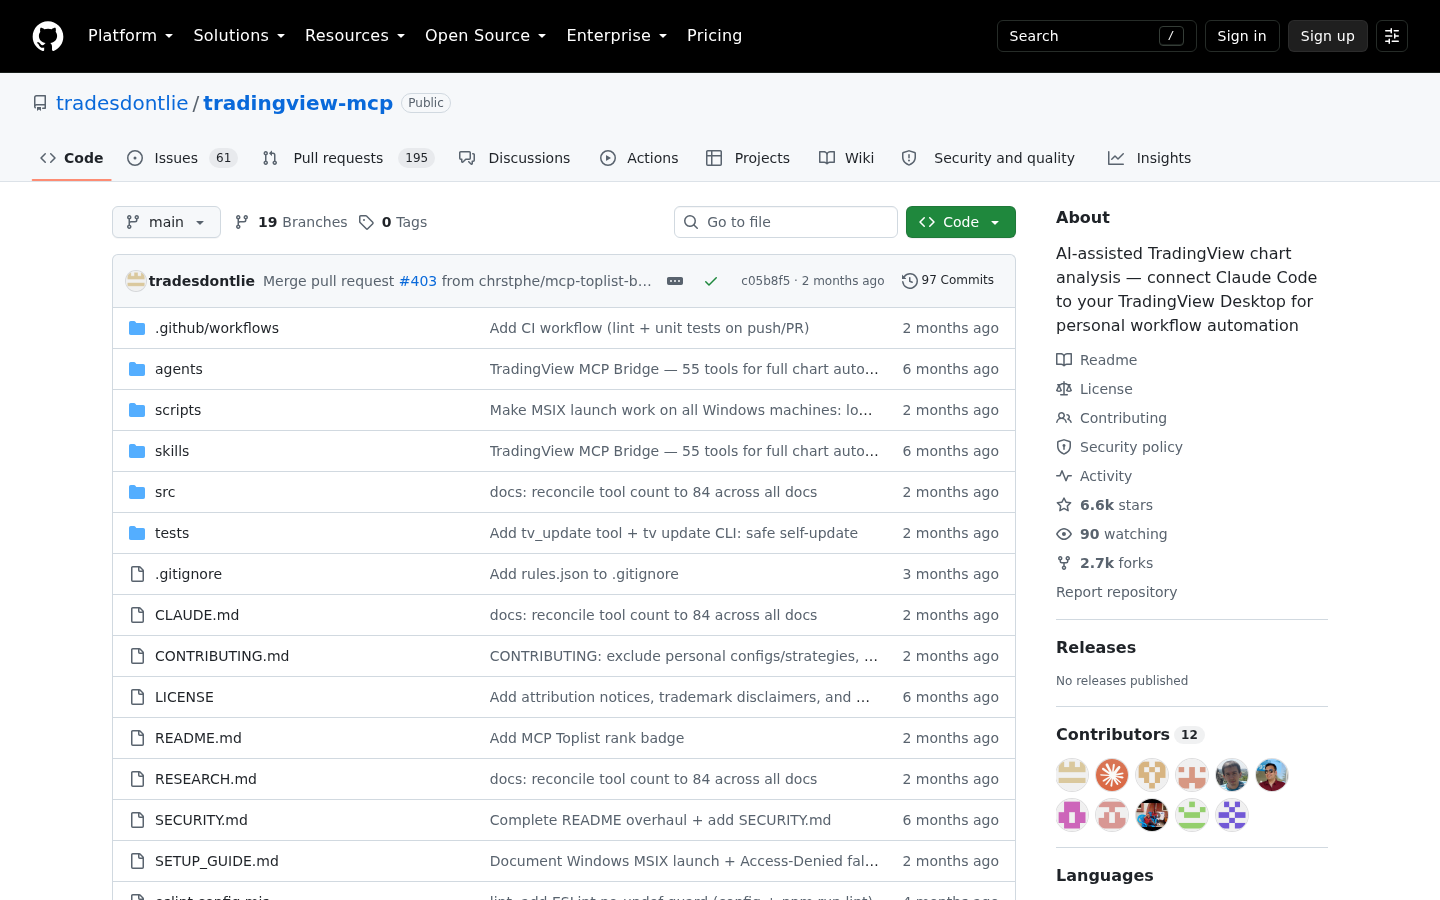Click the .gitignore file icon
Viewport: 1440px width, 900px height.
click(137, 574)
